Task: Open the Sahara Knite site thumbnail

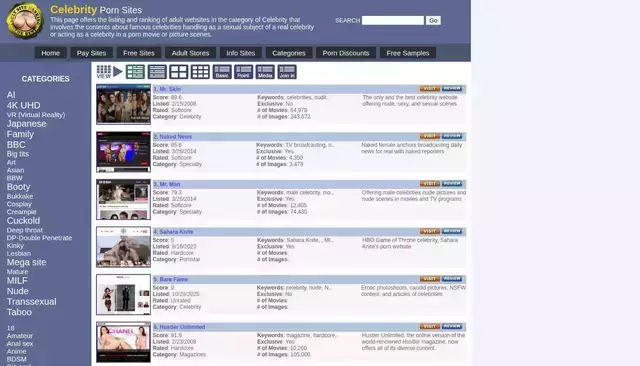Action: pos(123,247)
